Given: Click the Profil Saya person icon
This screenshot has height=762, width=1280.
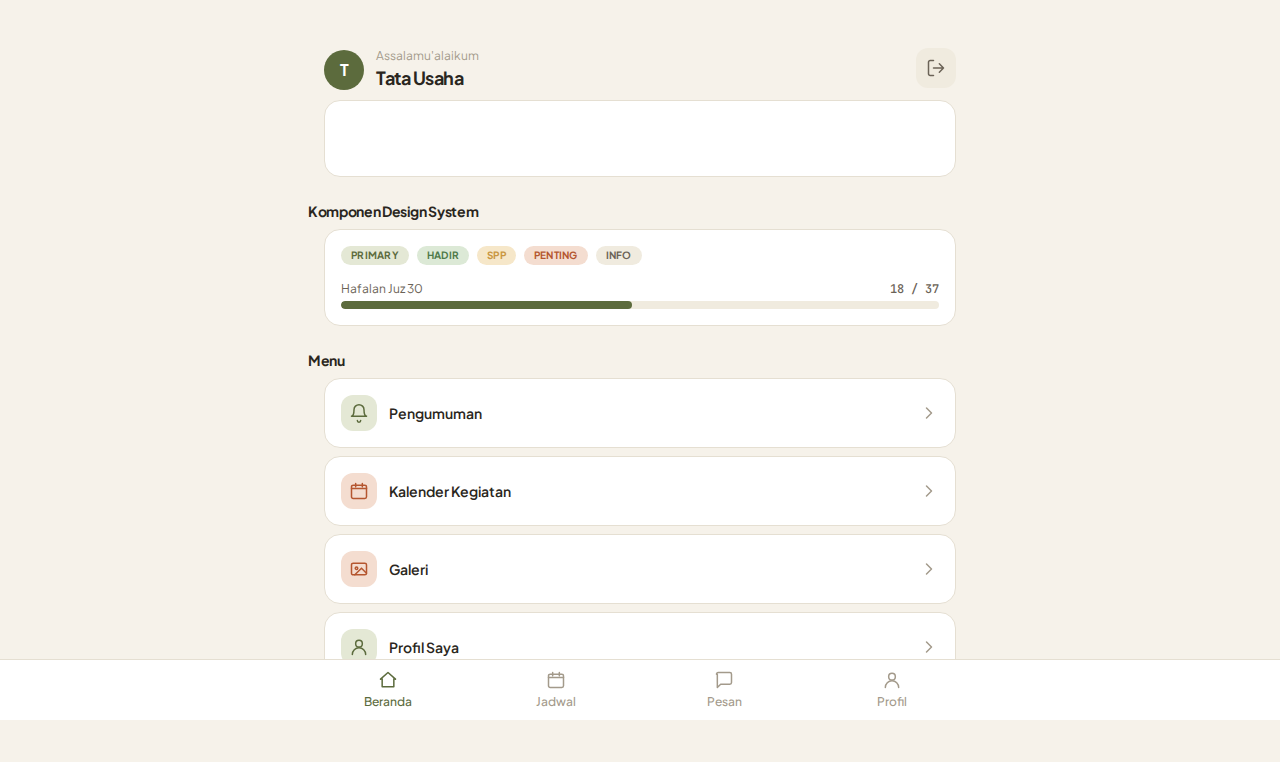Looking at the screenshot, I should click(359, 647).
